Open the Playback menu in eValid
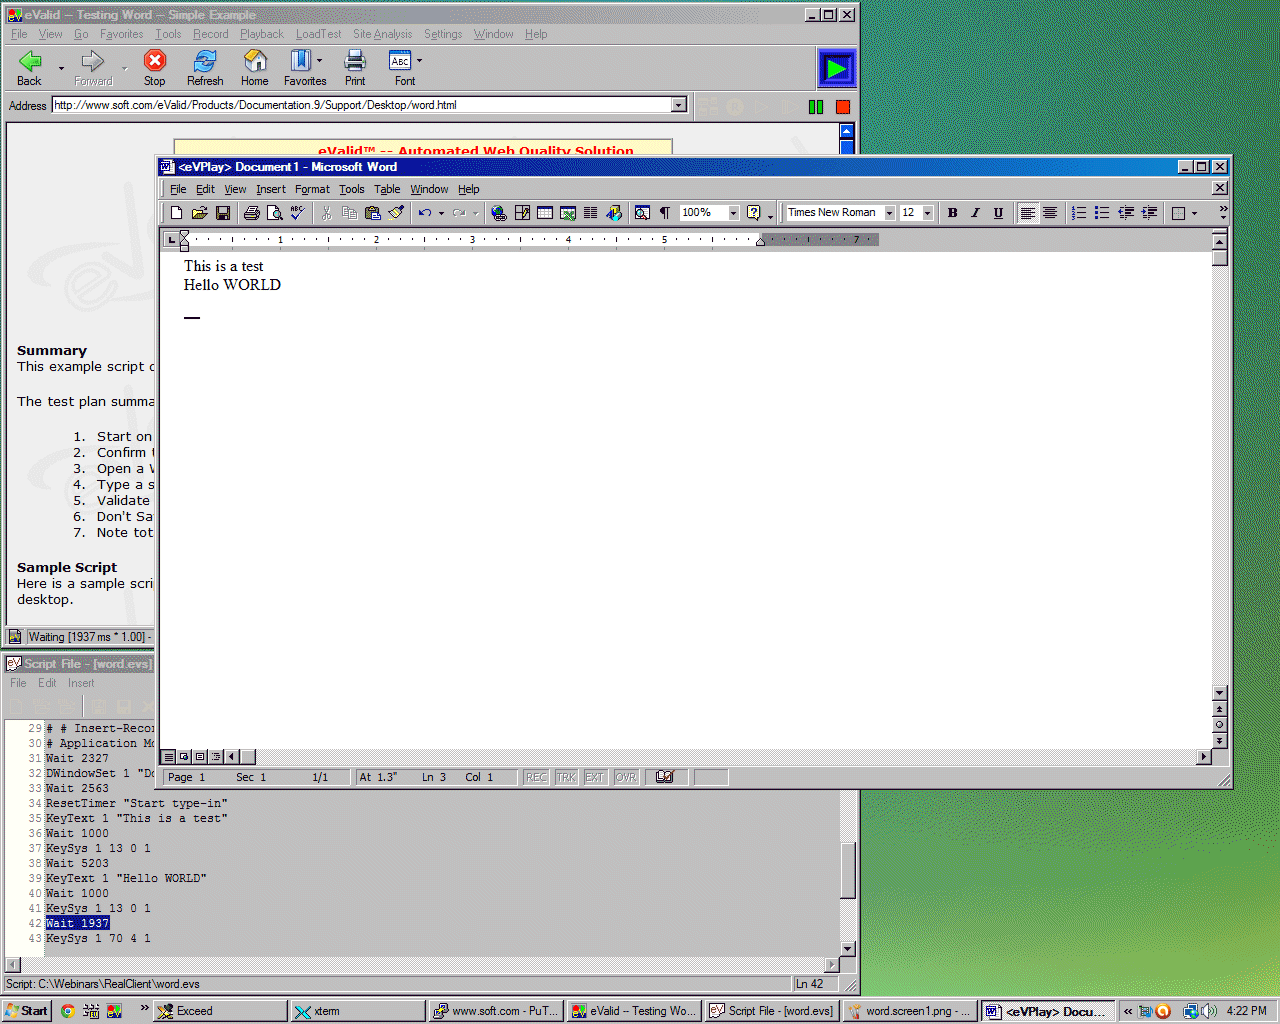Image resolution: width=1280 pixels, height=1024 pixels. (261, 34)
